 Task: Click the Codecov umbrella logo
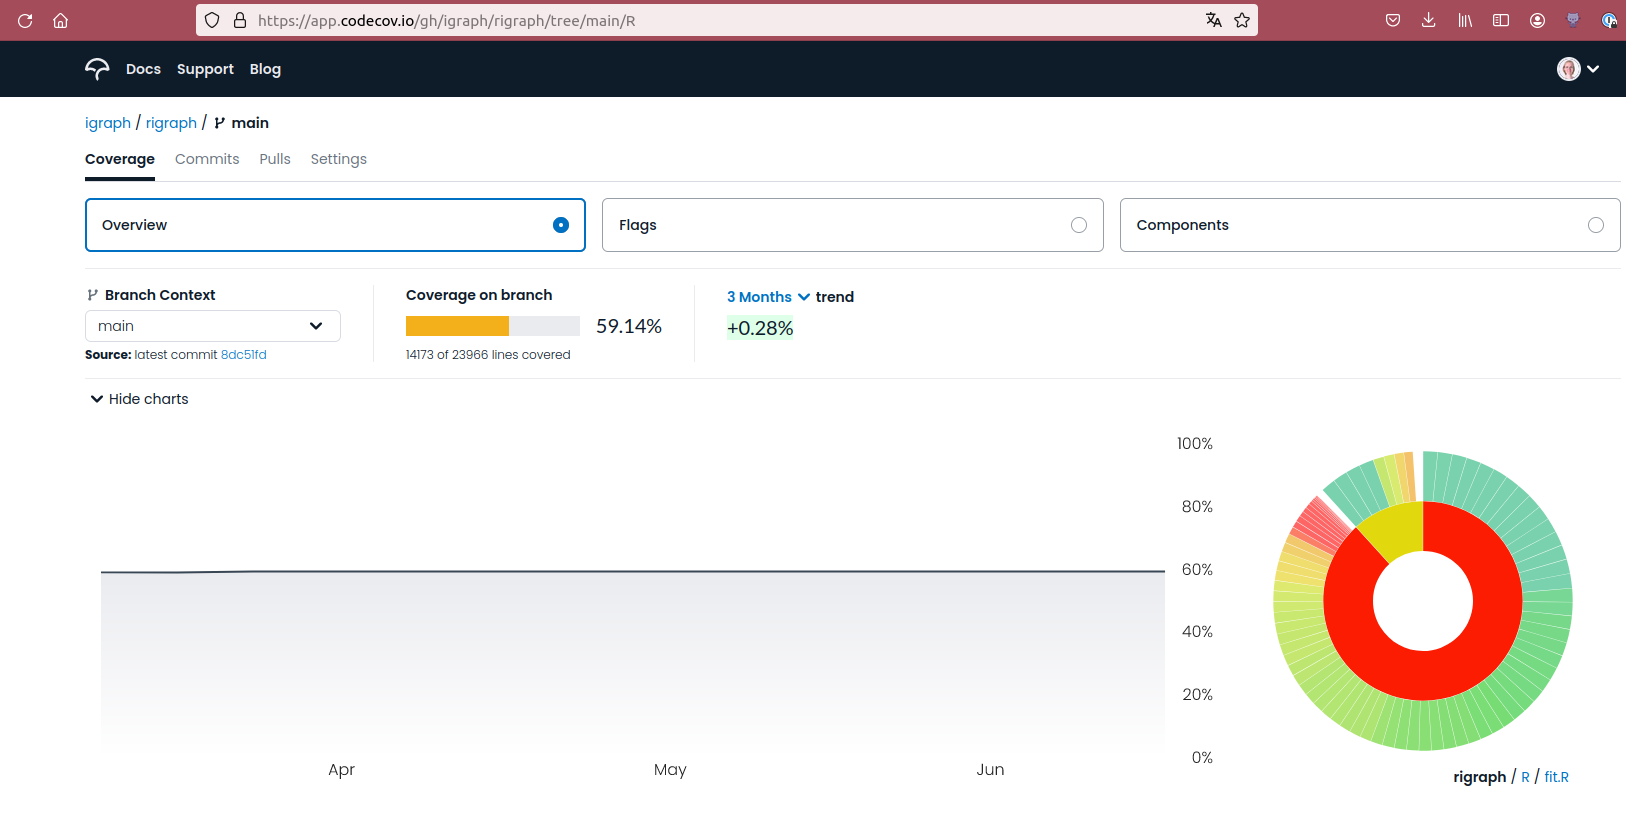point(97,69)
